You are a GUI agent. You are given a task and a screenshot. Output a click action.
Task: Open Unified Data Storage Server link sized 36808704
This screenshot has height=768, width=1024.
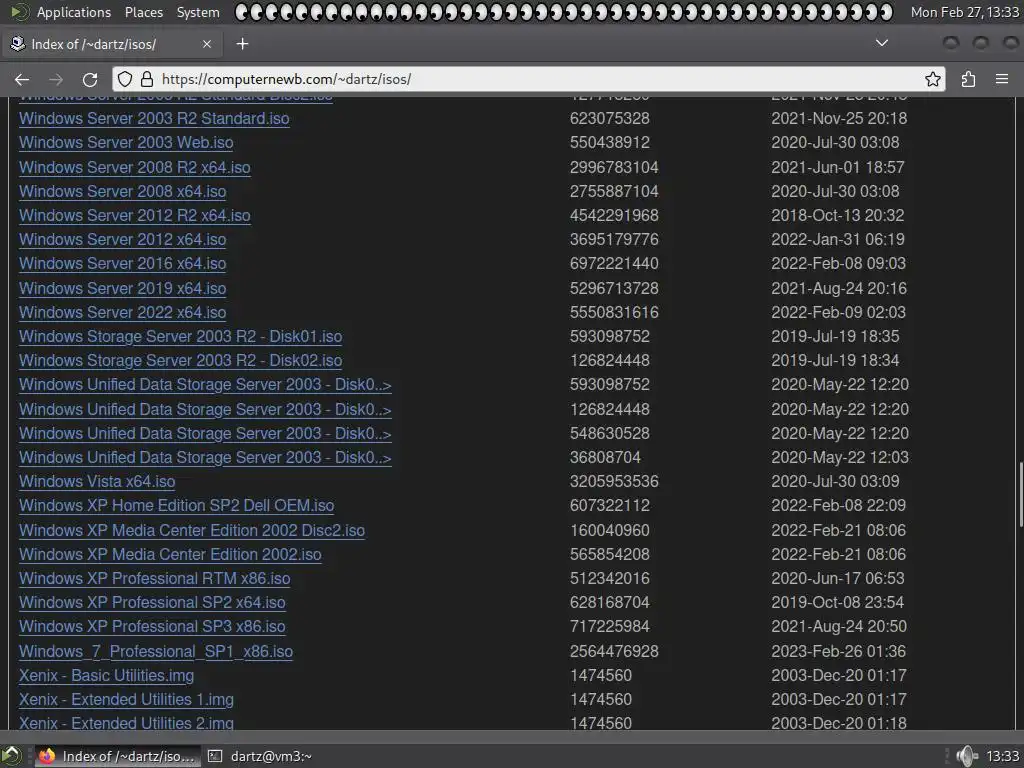point(205,458)
